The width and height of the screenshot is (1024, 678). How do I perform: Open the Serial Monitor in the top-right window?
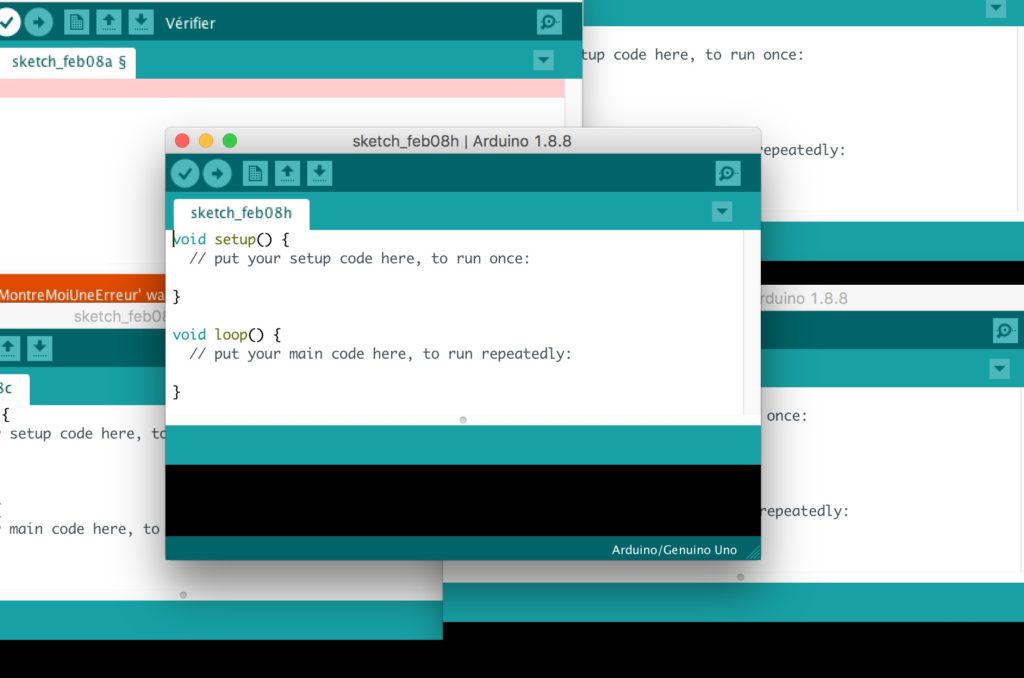click(996, 9)
